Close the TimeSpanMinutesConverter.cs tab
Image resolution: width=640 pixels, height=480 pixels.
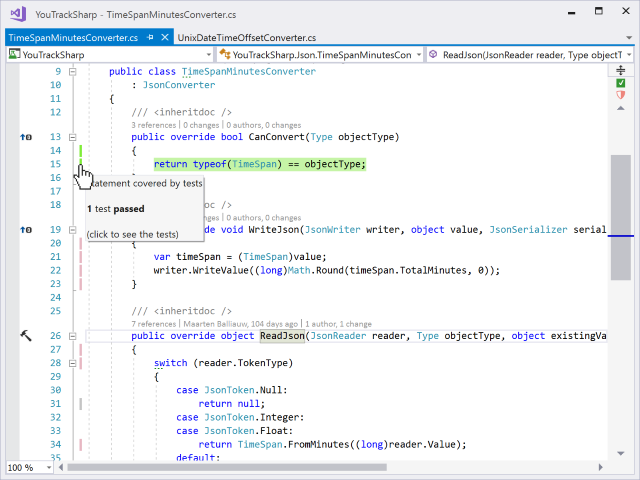(x=164, y=38)
